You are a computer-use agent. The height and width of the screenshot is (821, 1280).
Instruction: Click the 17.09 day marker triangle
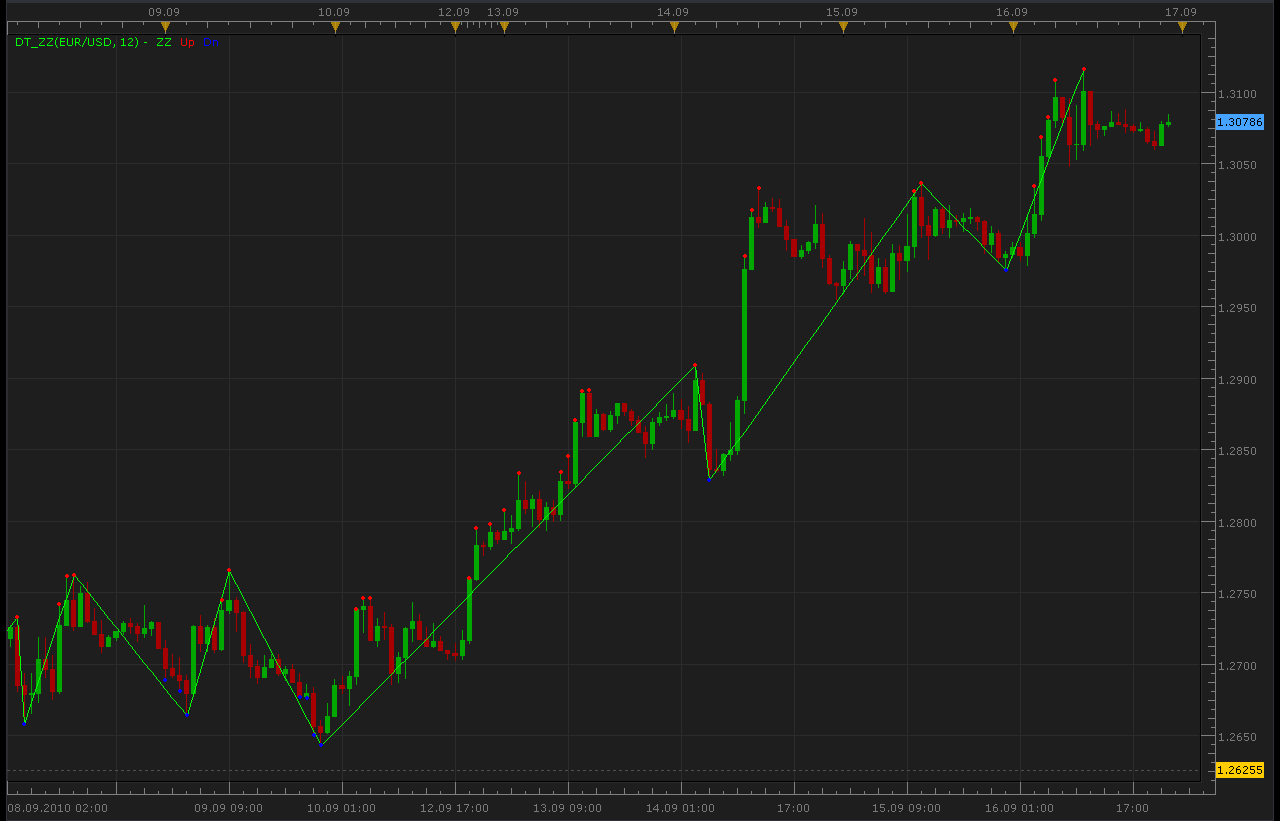(x=1183, y=28)
